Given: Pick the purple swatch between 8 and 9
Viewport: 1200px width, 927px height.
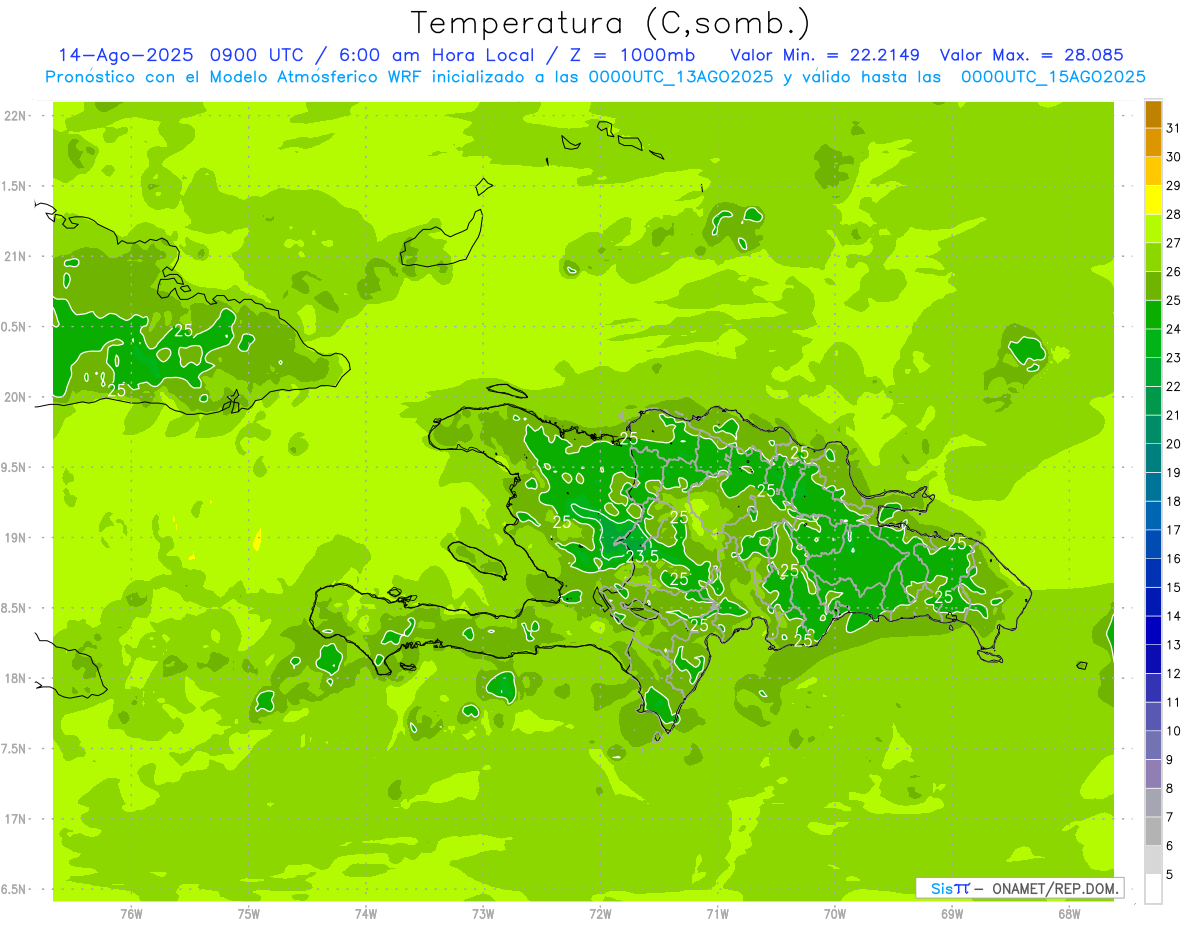Looking at the screenshot, I should click(1153, 774).
